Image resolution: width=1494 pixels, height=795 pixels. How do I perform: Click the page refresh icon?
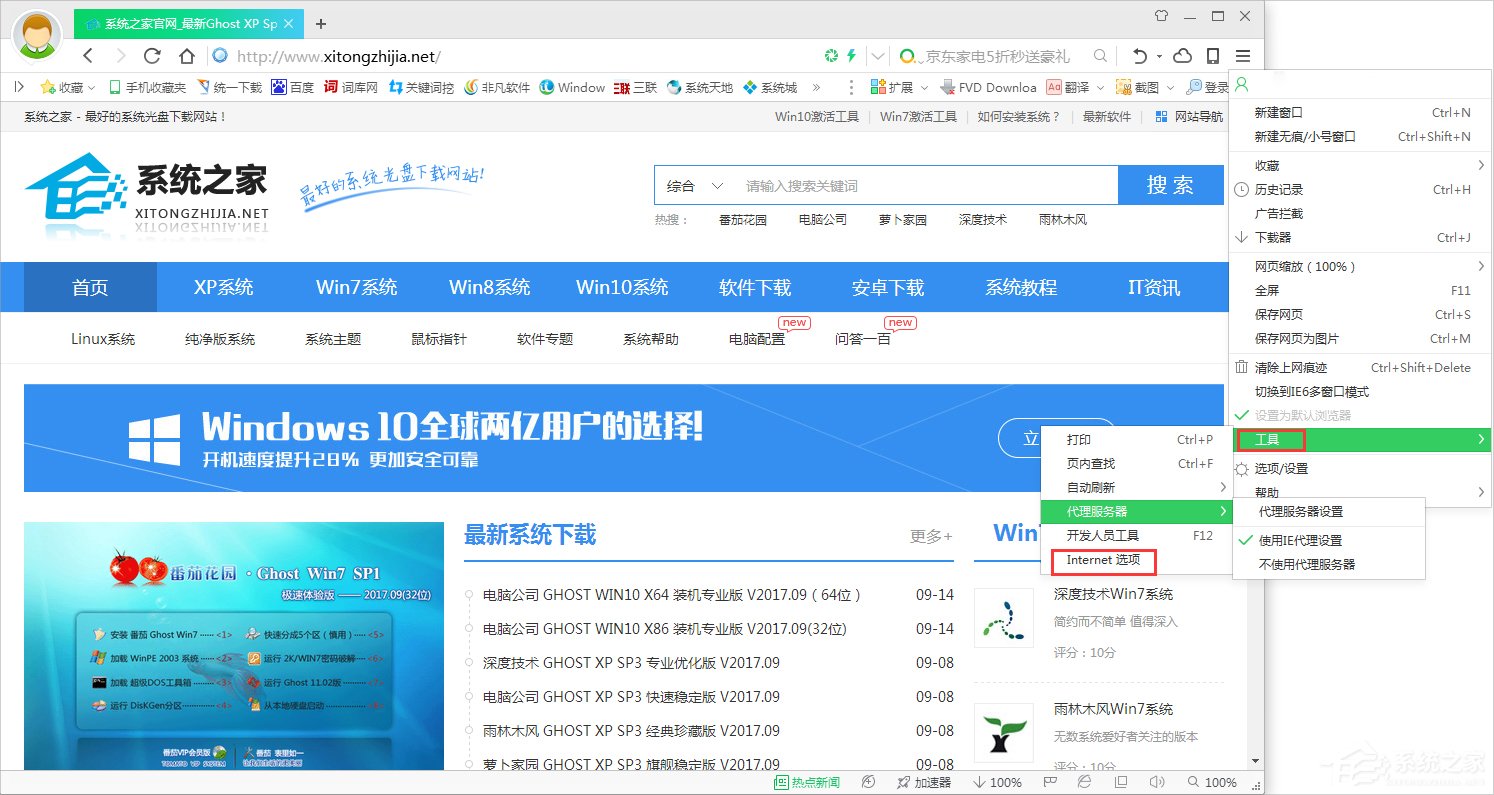pyautogui.click(x=151, y=56)
